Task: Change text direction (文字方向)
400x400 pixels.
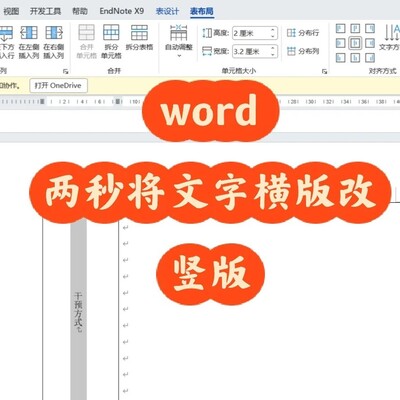Action: click(x=390, y=37)
